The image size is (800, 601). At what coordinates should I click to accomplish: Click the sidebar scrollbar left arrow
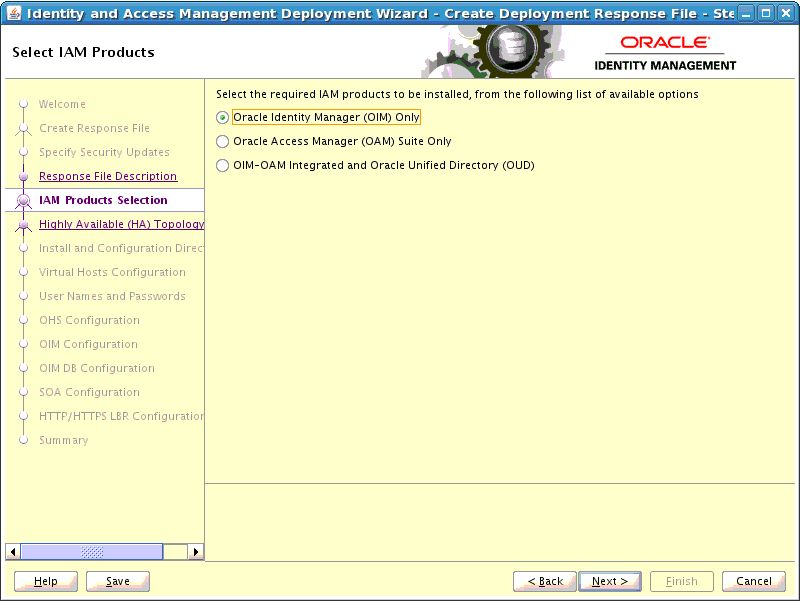(x=13, y=552)
